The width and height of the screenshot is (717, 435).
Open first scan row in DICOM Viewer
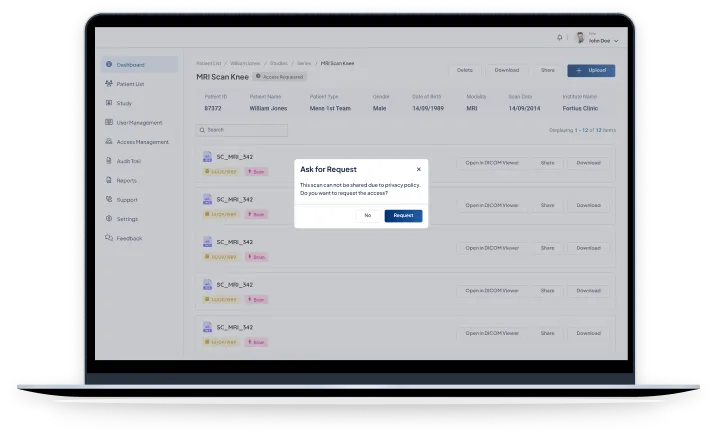[x=492, y=163]
